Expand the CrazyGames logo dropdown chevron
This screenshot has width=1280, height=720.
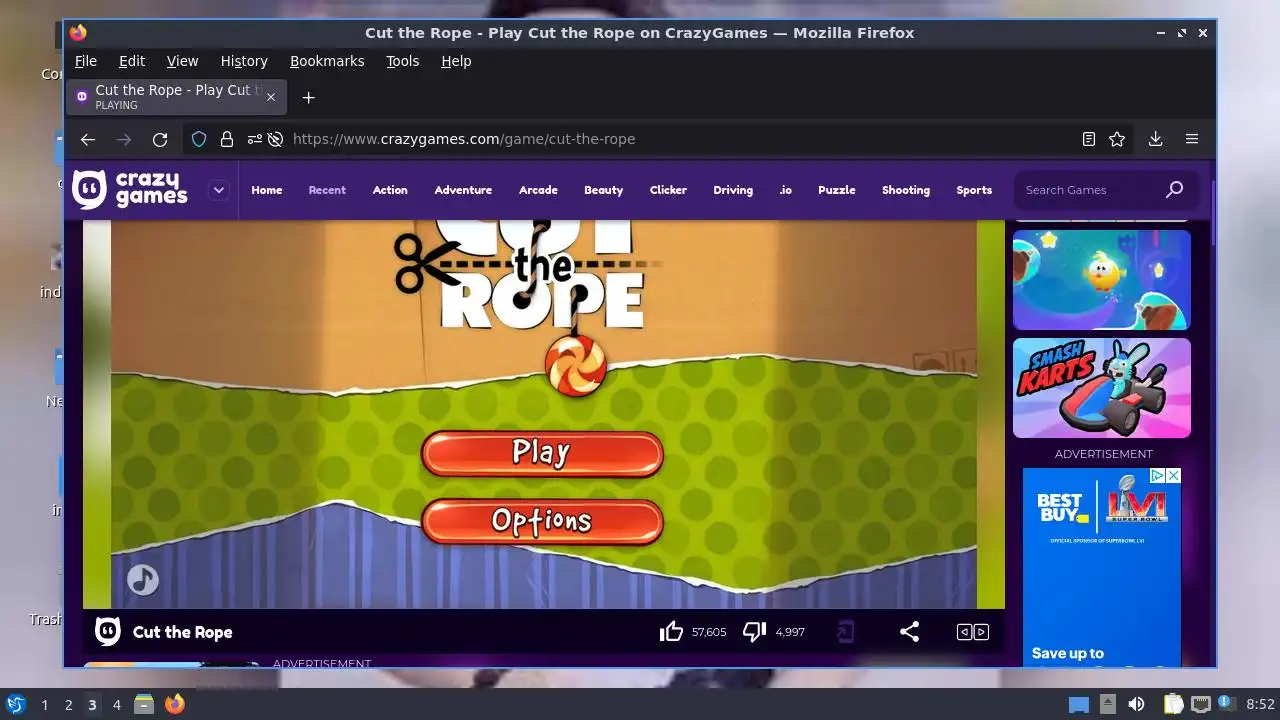[219, 190]
